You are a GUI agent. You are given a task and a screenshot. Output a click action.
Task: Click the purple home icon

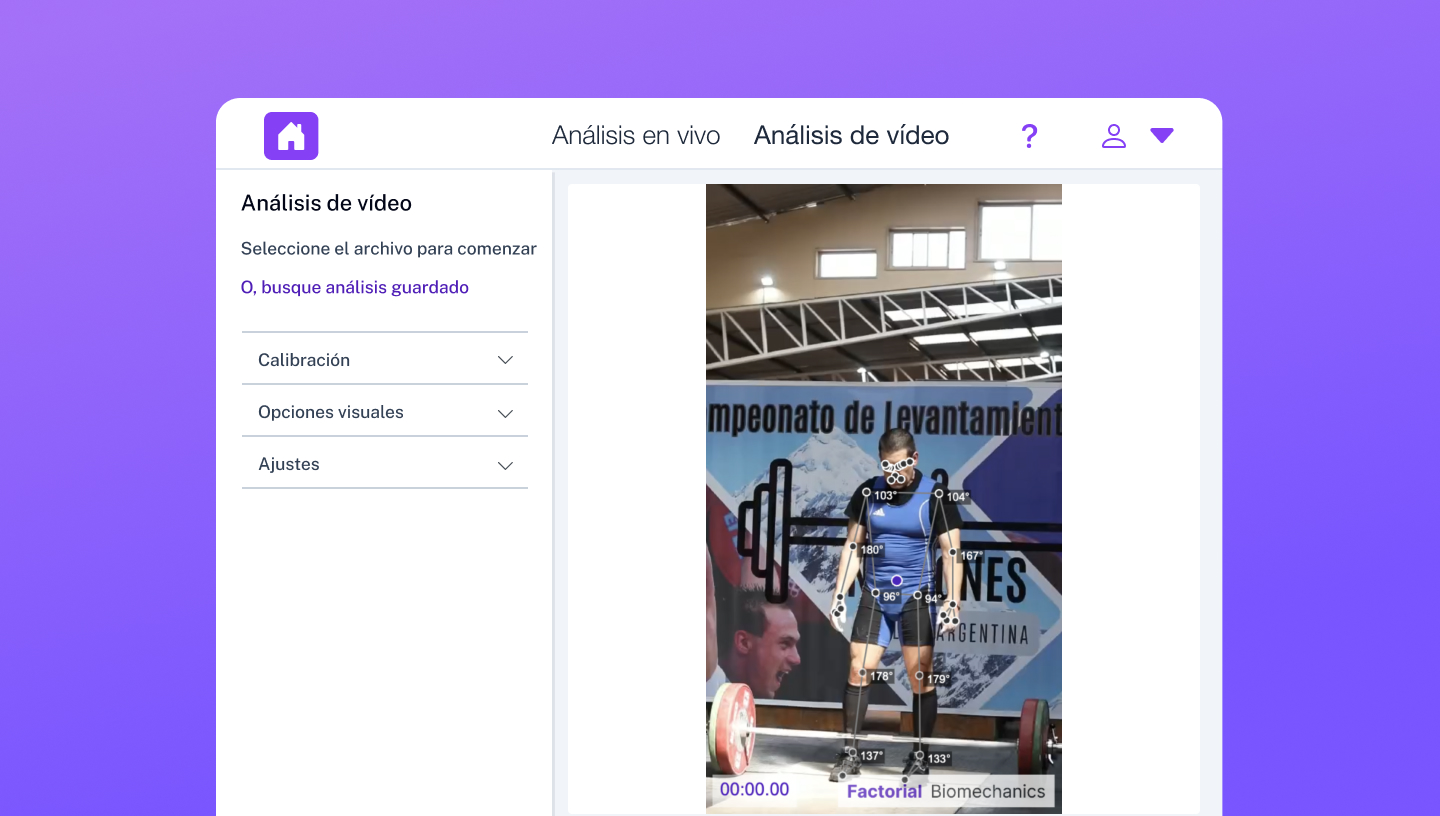[x=291, y=136]
